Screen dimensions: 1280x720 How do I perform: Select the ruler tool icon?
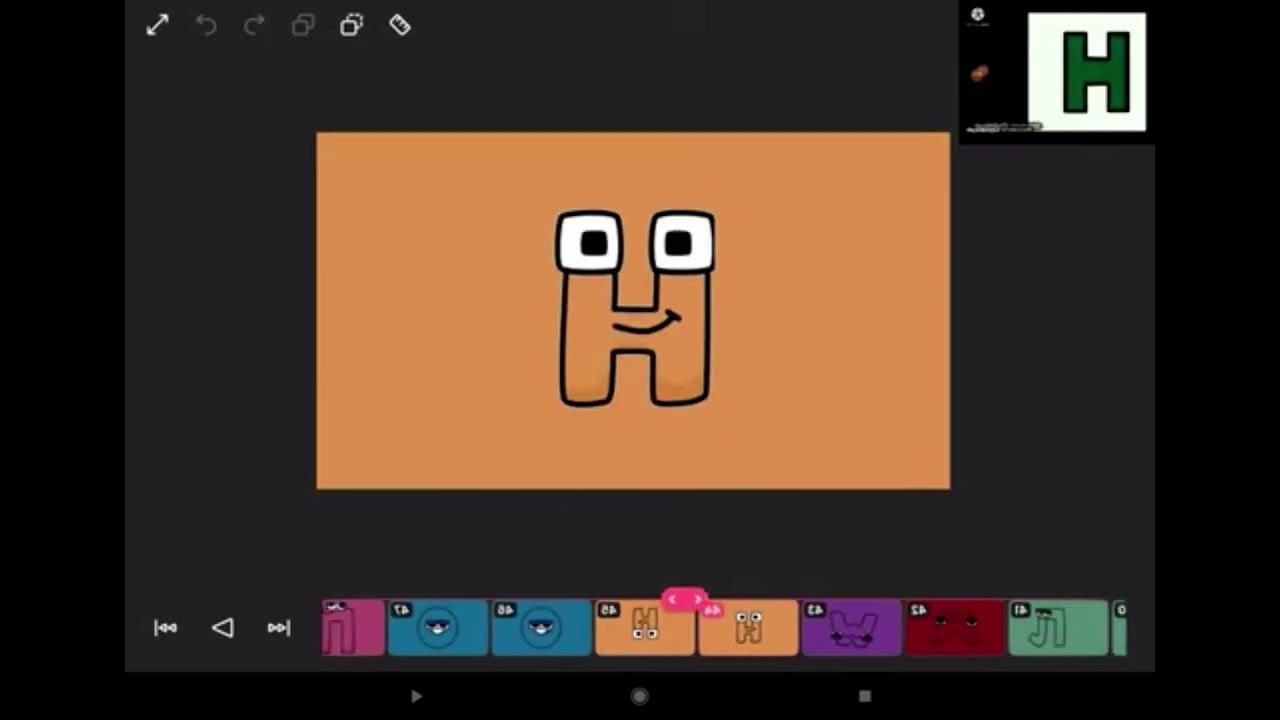pyautogui.click(x=400, y=26)
